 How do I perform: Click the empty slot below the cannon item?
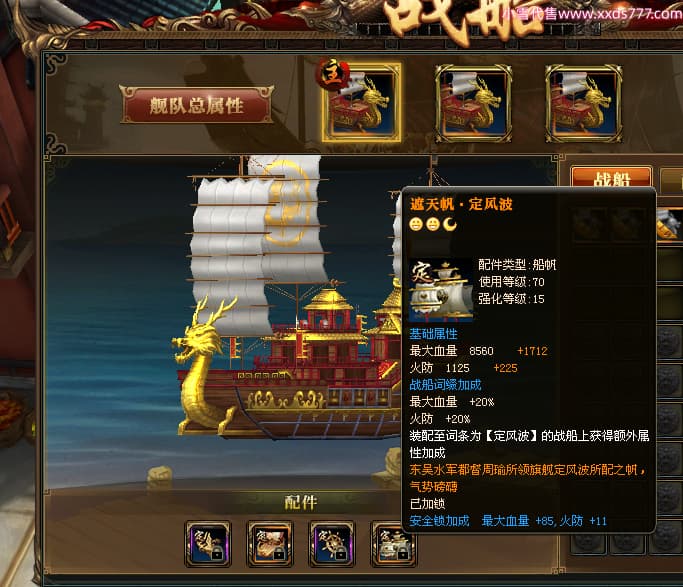click(x=670, y=265)
